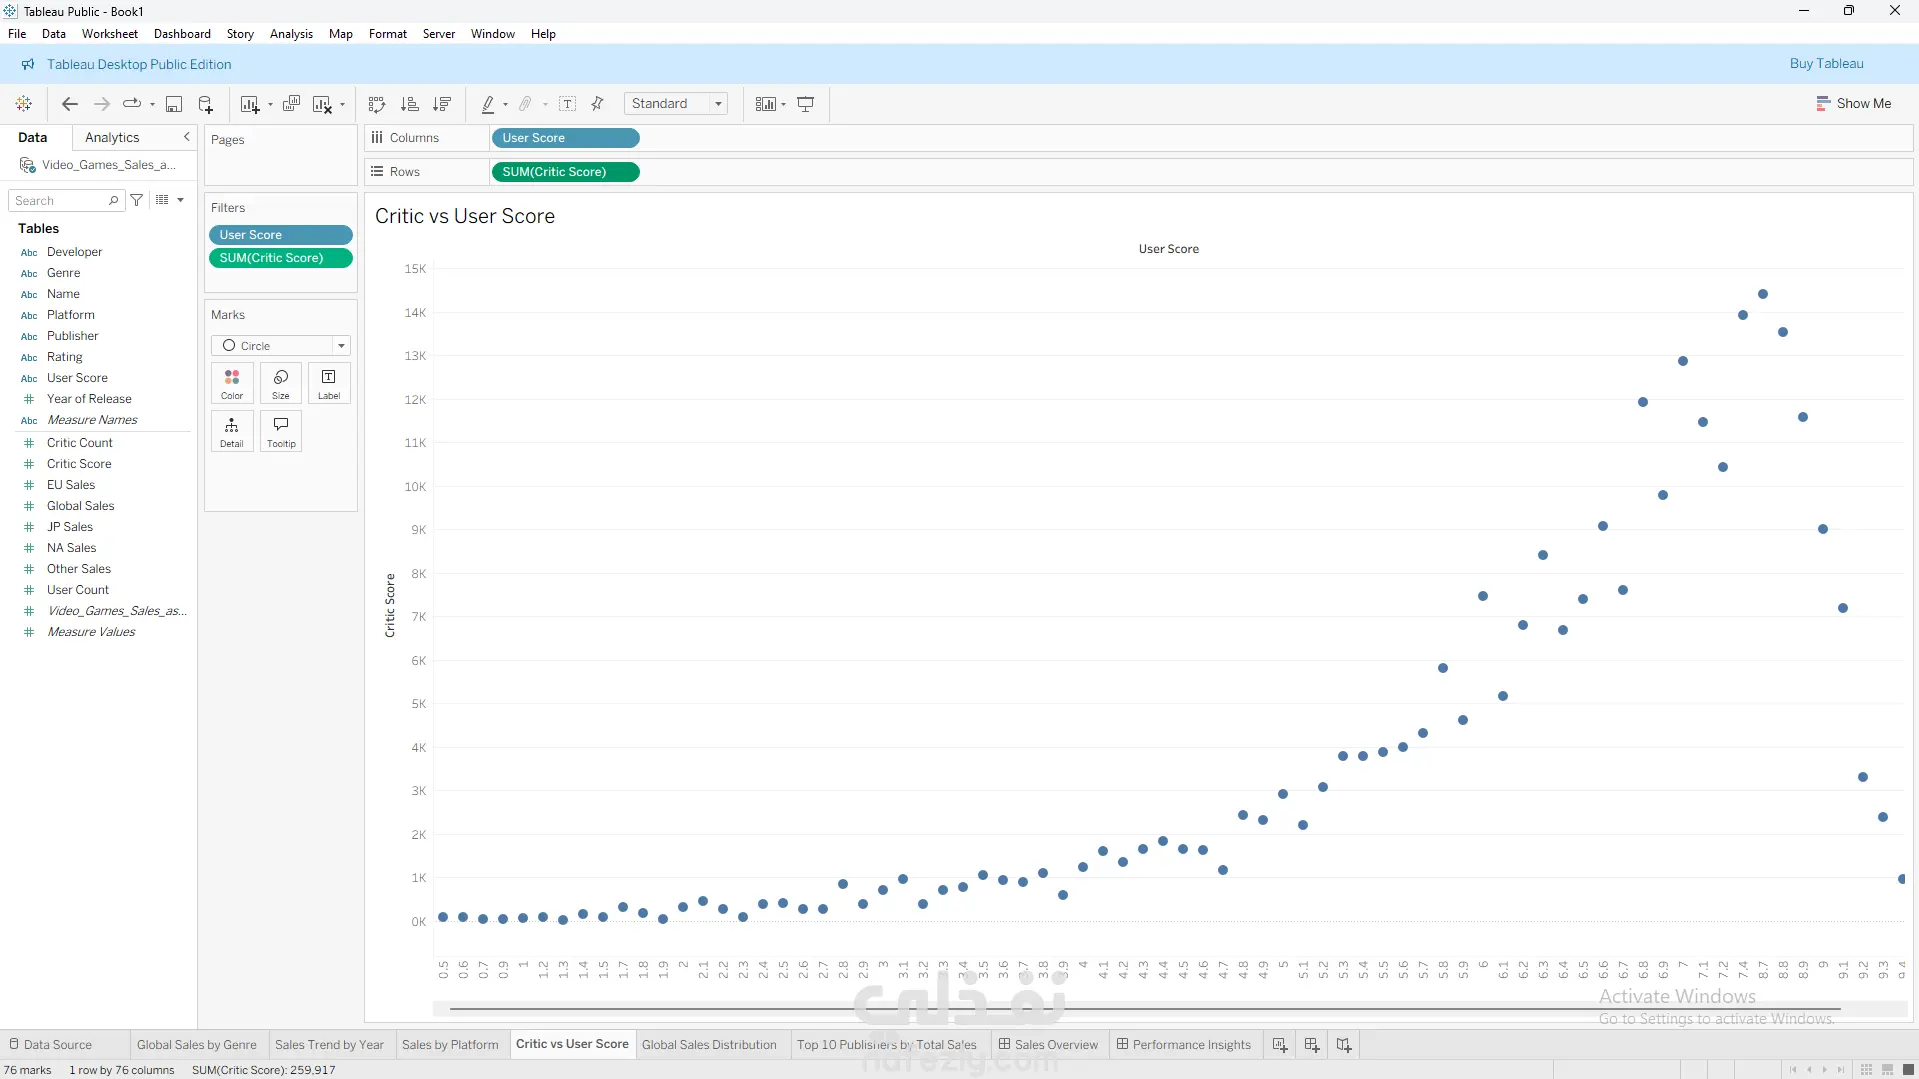Click the Tooltip mark button
1919x1079 pixels.
(x=281, y=431)
